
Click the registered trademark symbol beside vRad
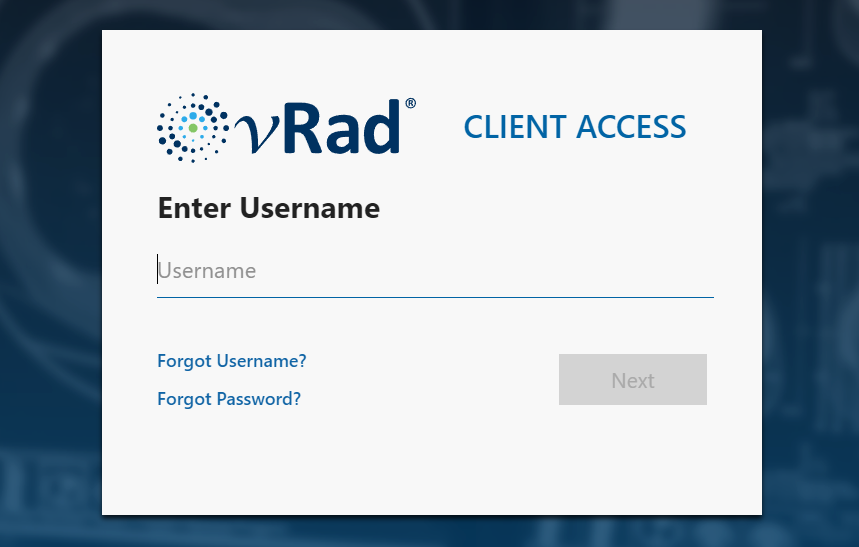(x=410, y=103)
